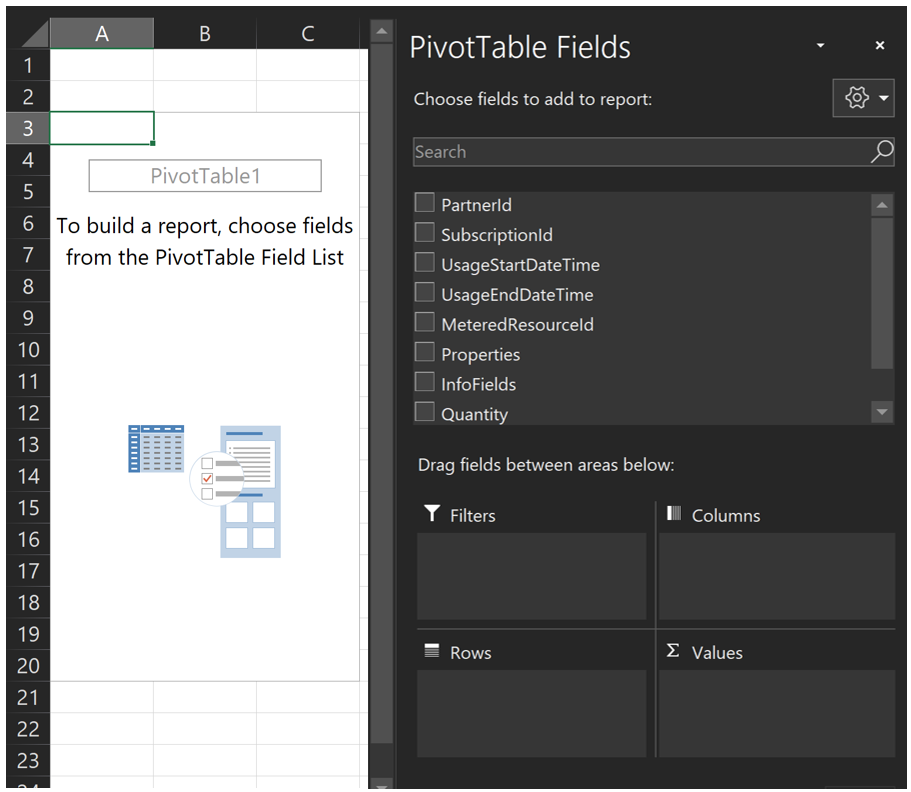Select row 10 header
911x792 pixels.
(29, 350)
